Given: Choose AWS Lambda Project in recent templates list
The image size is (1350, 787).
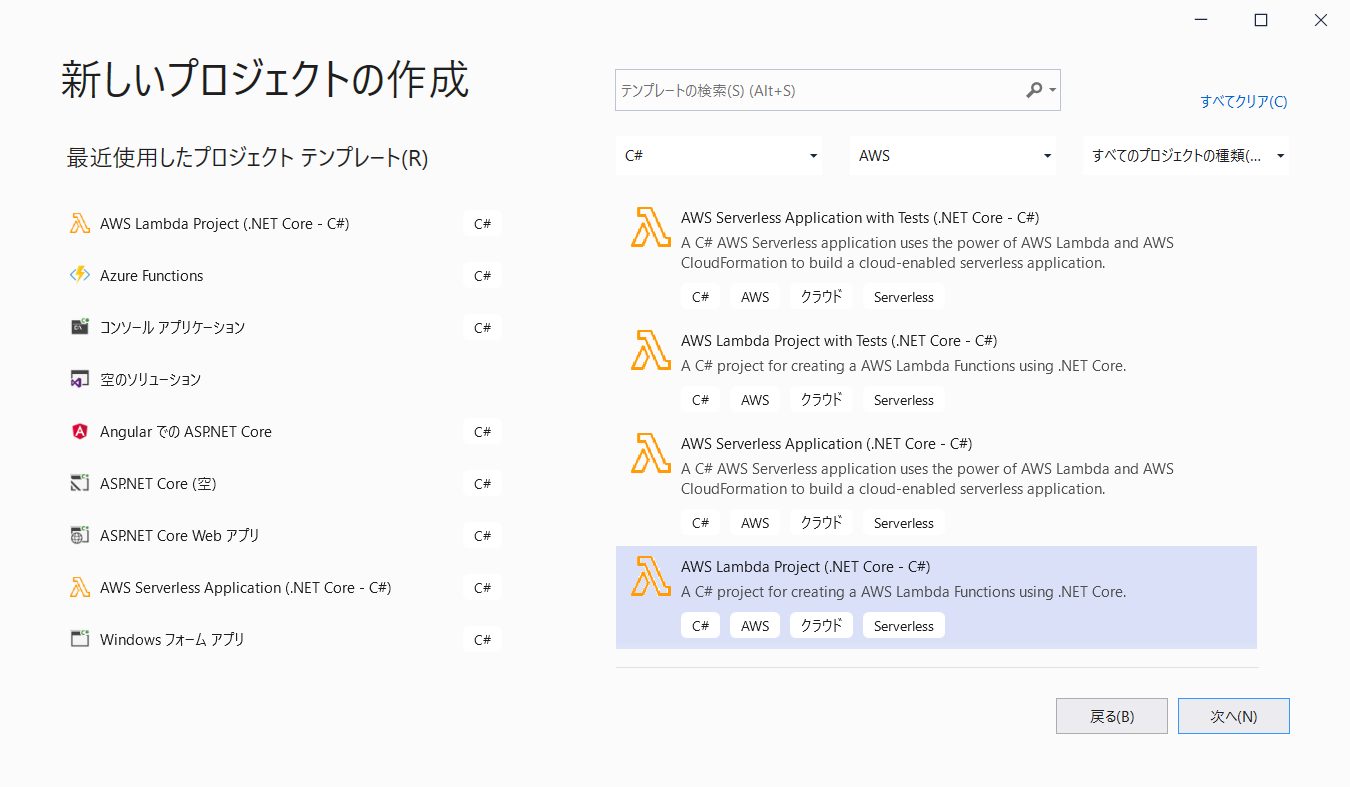Looking at the screenshot, I should click(x=225, y=224).
